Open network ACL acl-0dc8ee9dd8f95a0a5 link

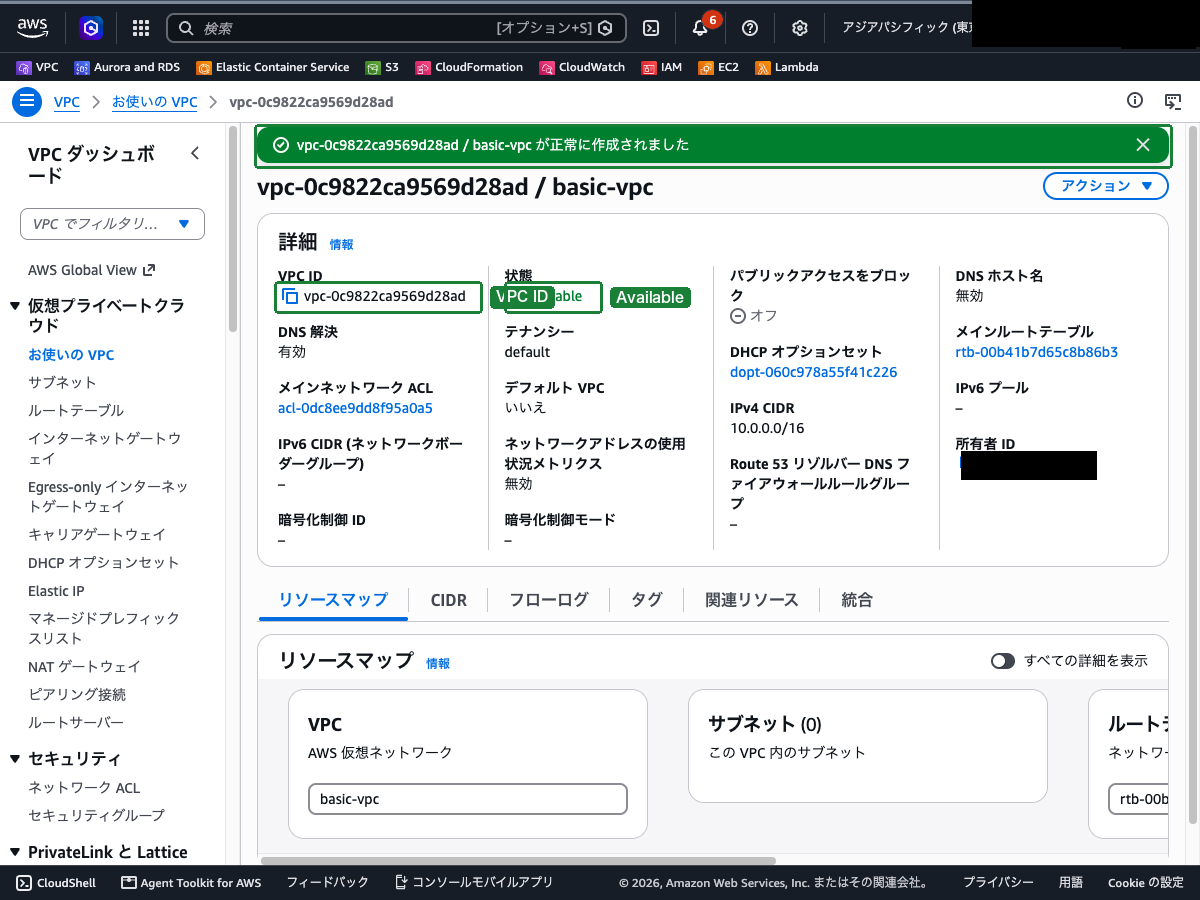click(355, 408)
